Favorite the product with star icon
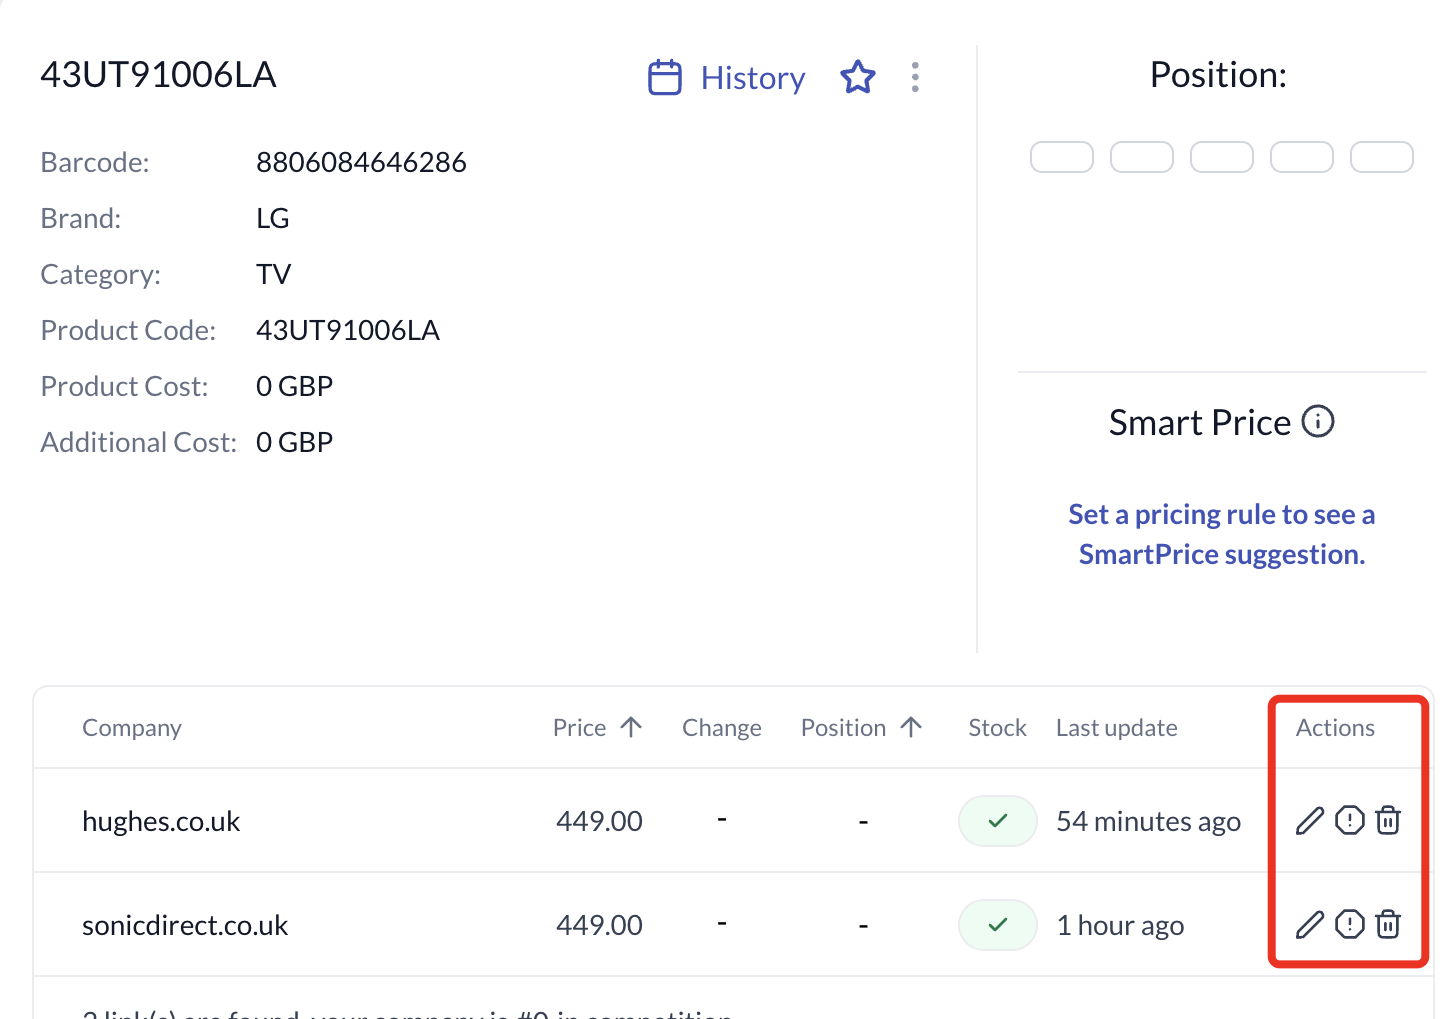The height and width of the screenshot is (1019, 1455). click(x=858, y=77)
